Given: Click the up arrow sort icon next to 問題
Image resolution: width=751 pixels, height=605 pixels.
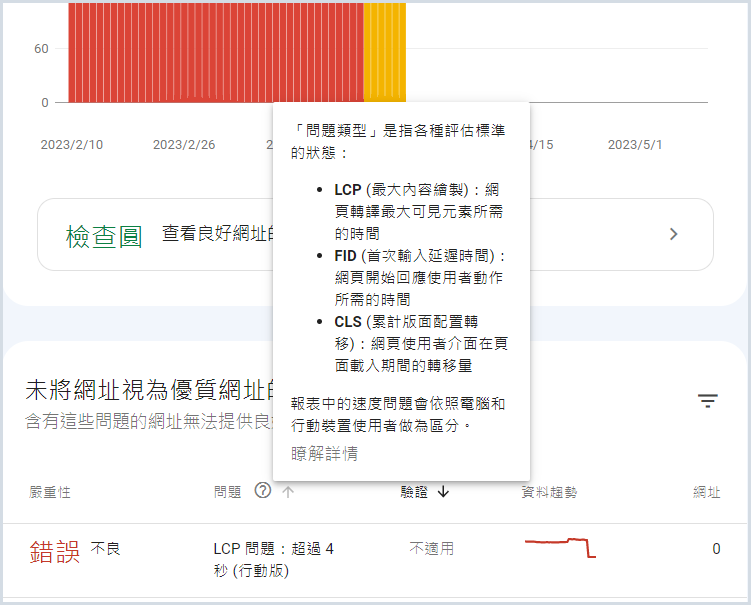Looking at the screenshot, I should tap(288, 491).
